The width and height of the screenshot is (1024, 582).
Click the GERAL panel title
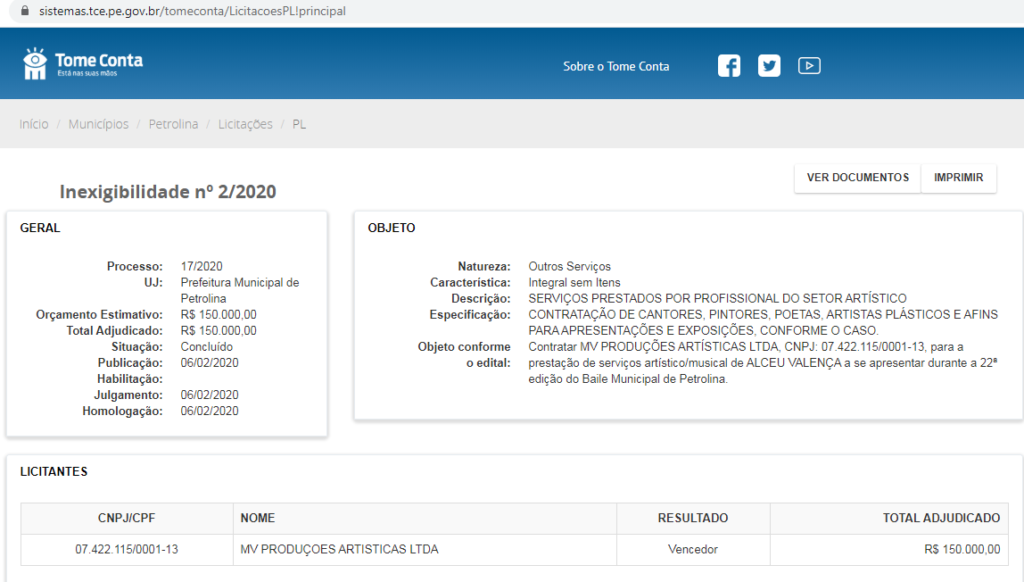point(40,228)
